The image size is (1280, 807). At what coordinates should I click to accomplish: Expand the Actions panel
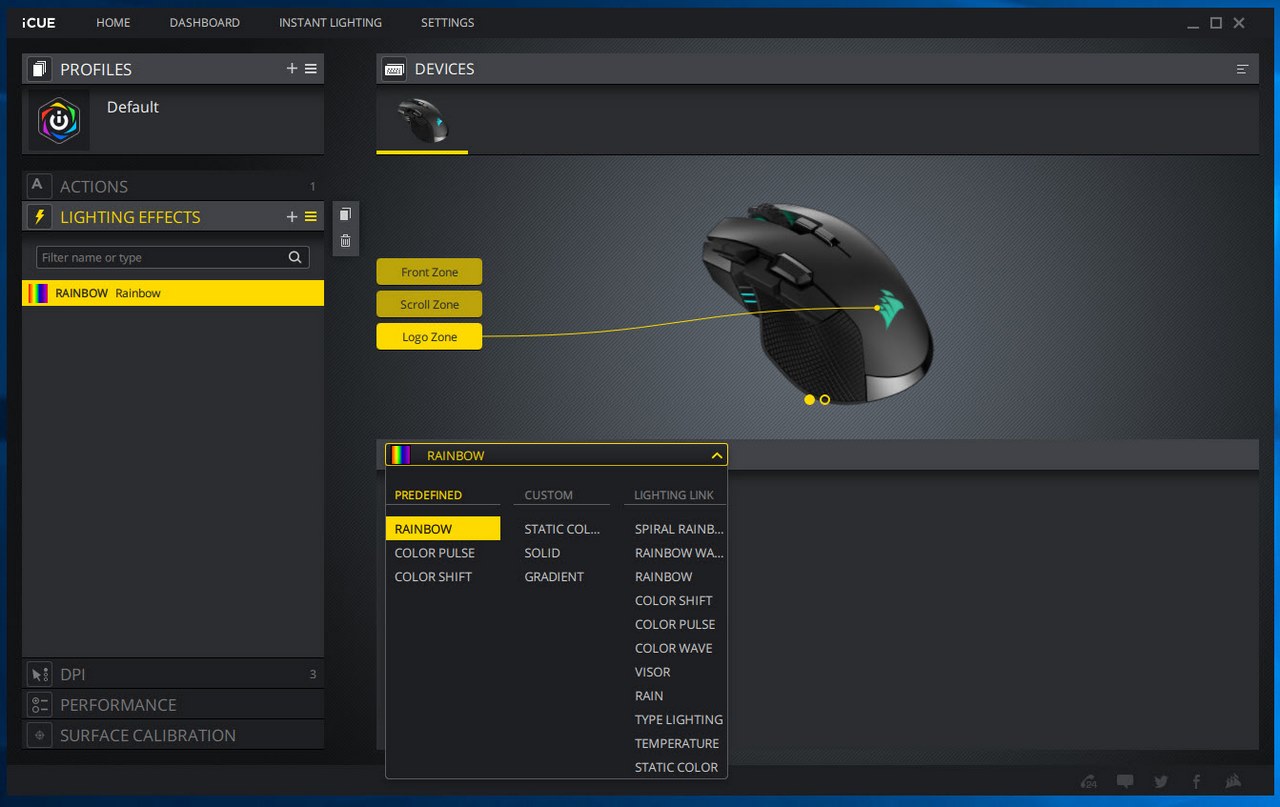point(173,186)
